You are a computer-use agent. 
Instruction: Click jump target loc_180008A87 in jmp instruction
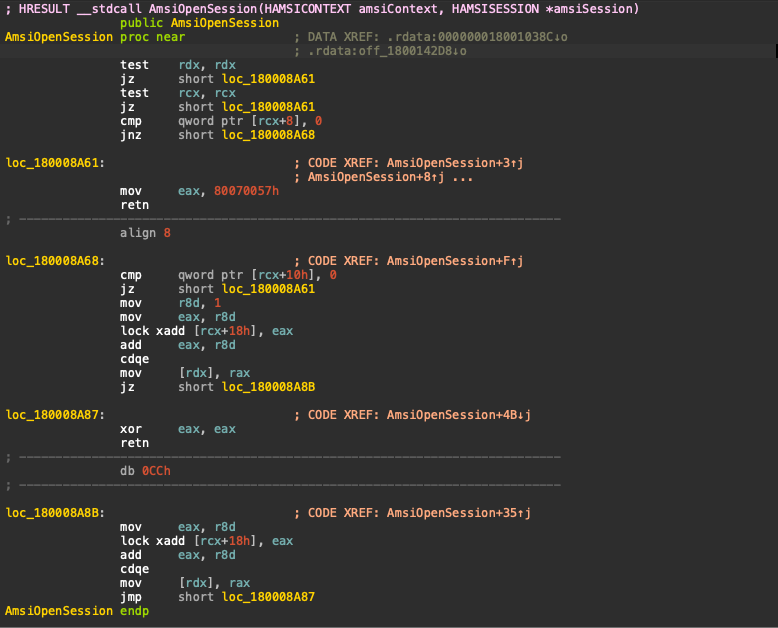[268, 597]
